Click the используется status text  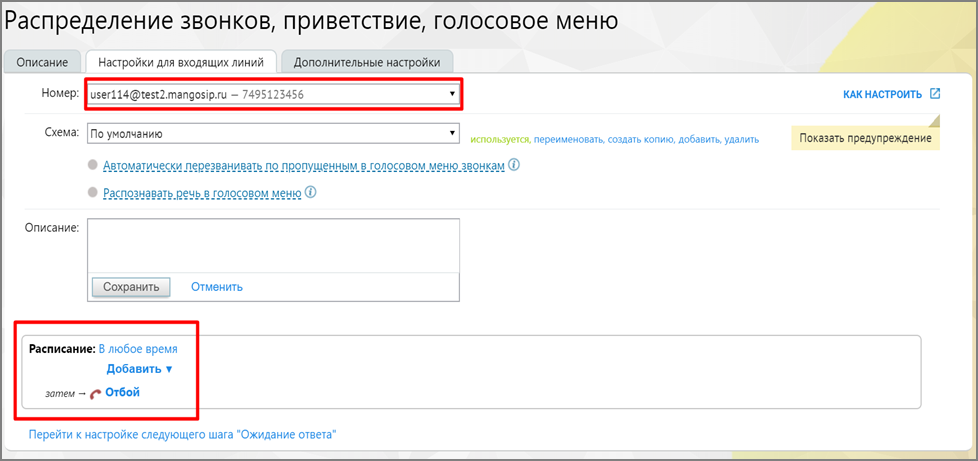coord(500,140)
